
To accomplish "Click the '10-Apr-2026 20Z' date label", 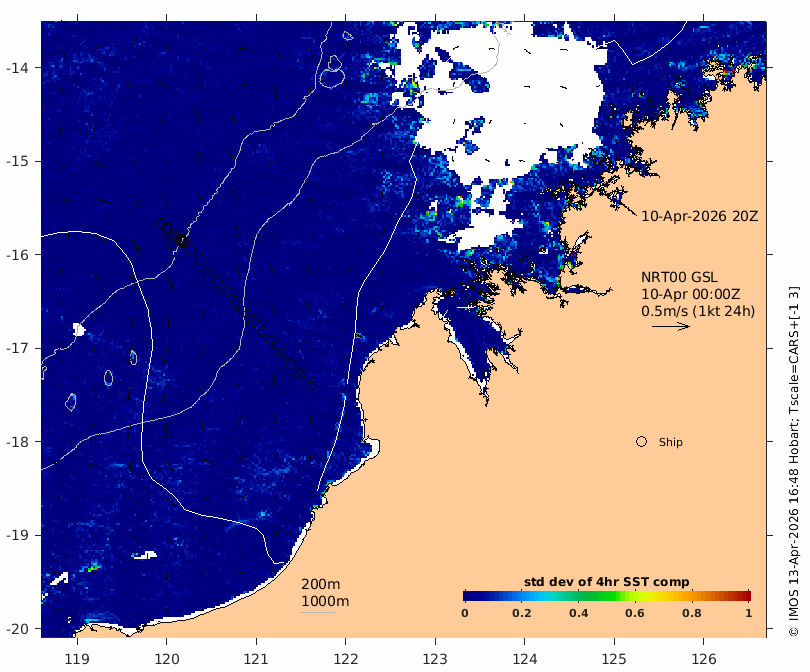I will tap(699, 216).
